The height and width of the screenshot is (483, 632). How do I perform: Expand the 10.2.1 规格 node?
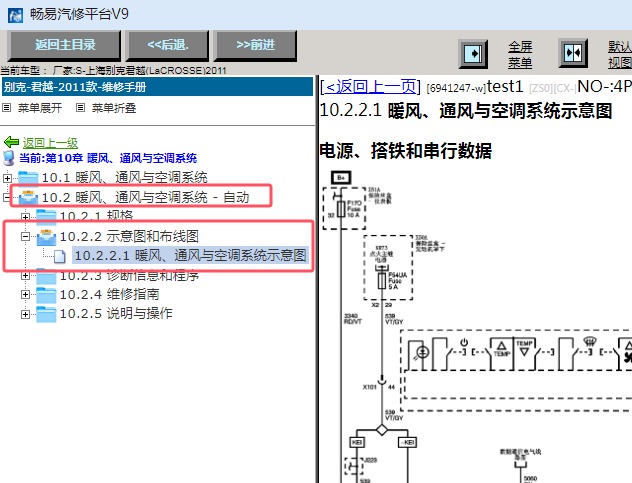click(x=25, y=217)
